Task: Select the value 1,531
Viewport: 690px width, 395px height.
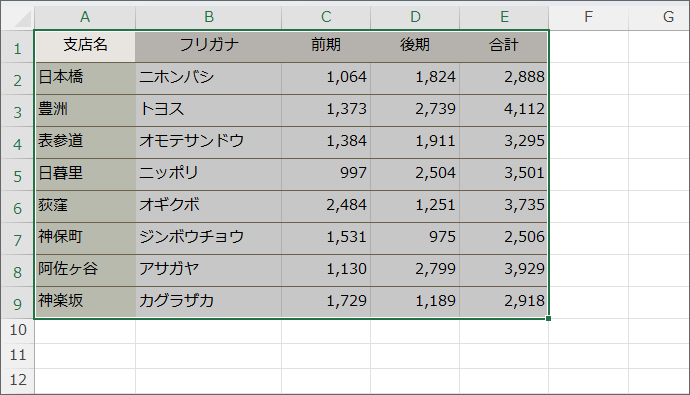Action: click(x=326, y=238)
